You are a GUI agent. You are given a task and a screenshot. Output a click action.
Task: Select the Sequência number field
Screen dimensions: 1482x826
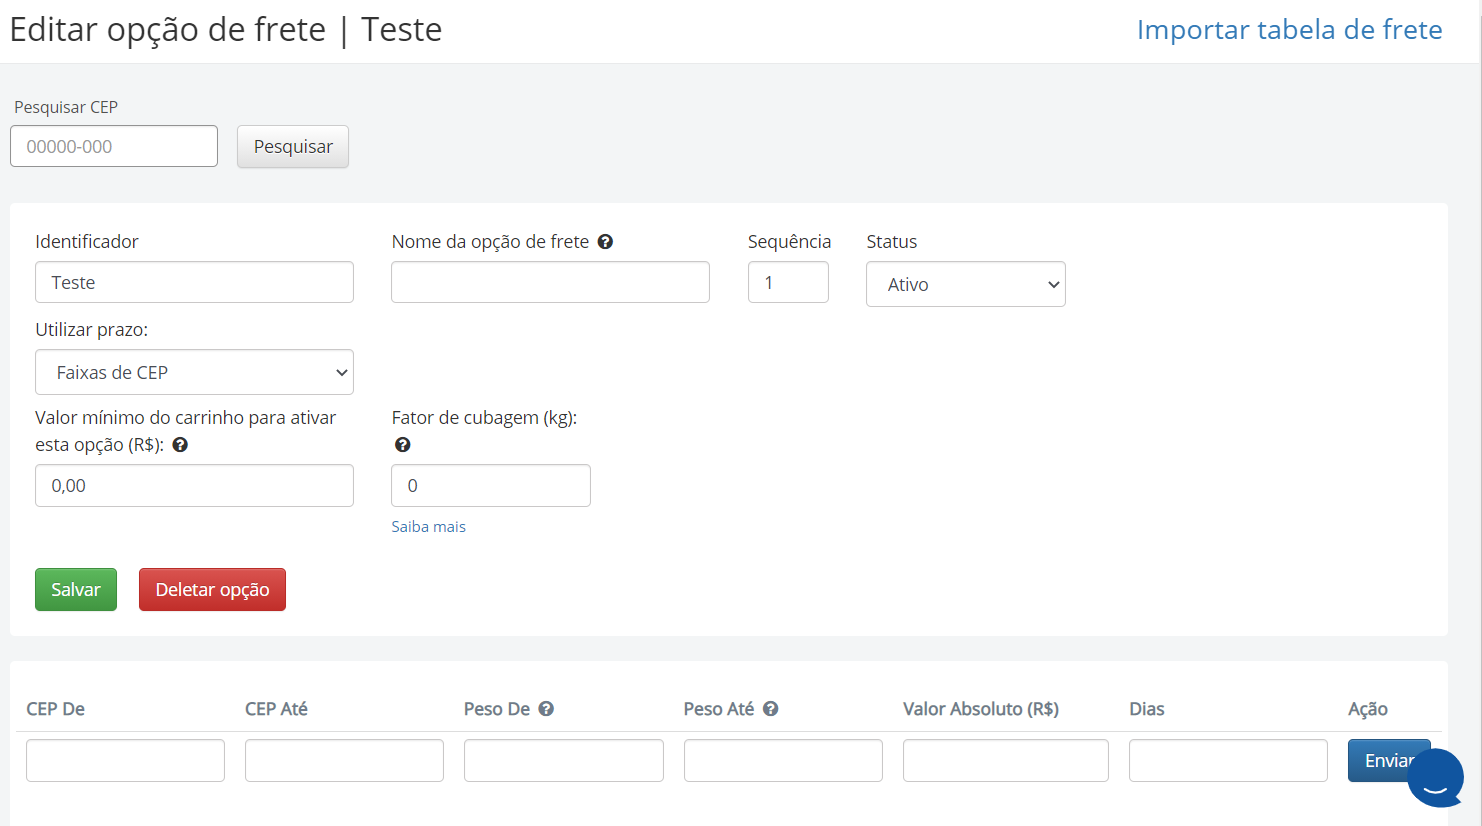pyautogui.click(x=788, y=283)
